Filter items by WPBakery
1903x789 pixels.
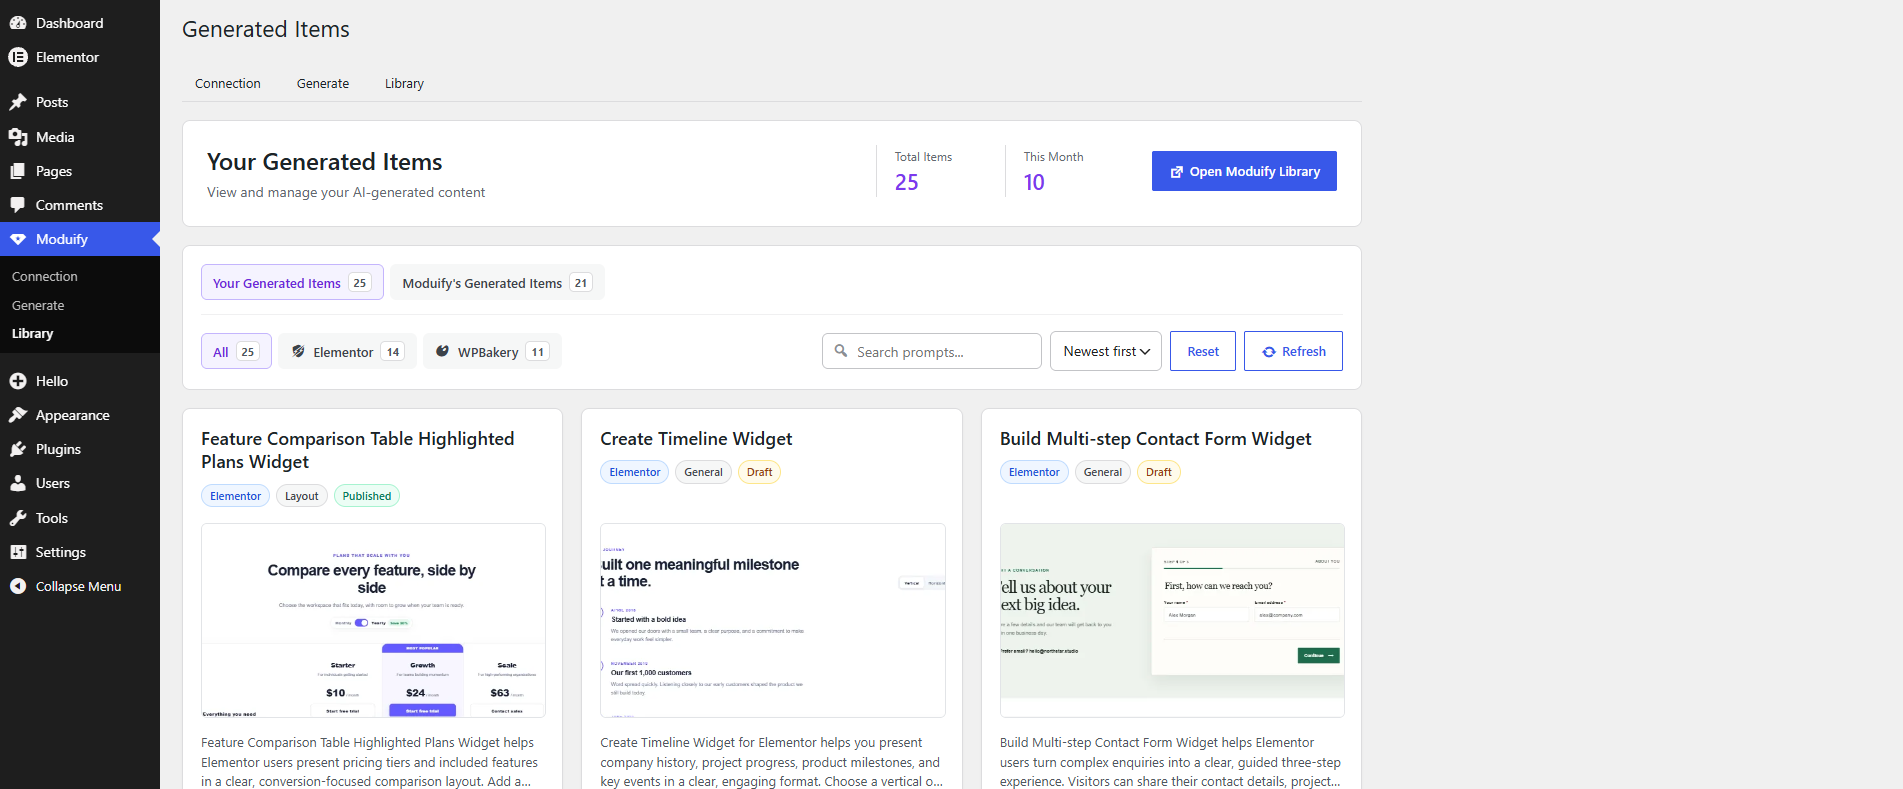coord(492,352)
